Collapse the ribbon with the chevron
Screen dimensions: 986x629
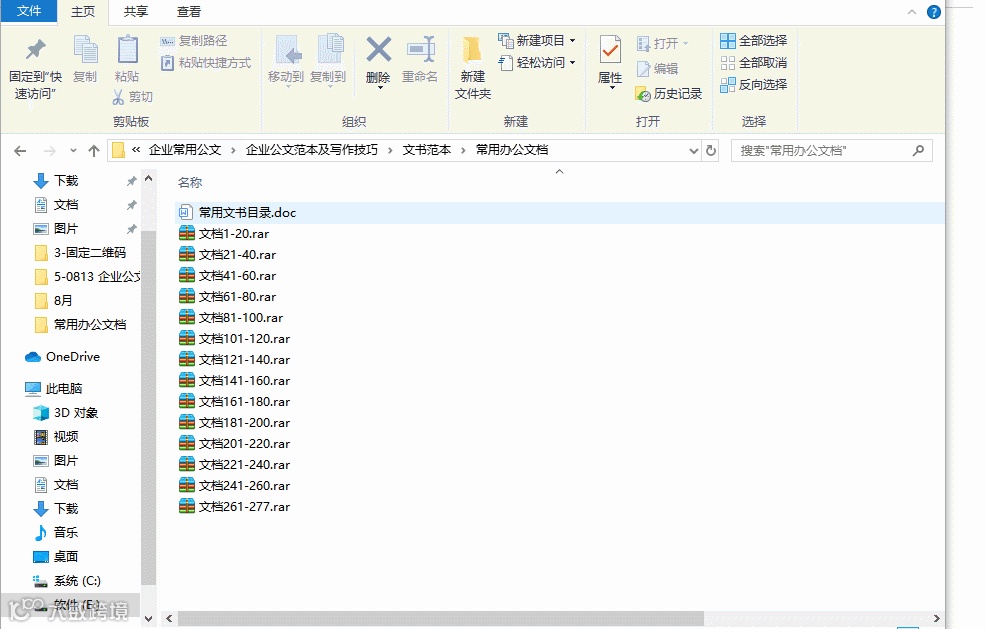(x=912, y=12)
